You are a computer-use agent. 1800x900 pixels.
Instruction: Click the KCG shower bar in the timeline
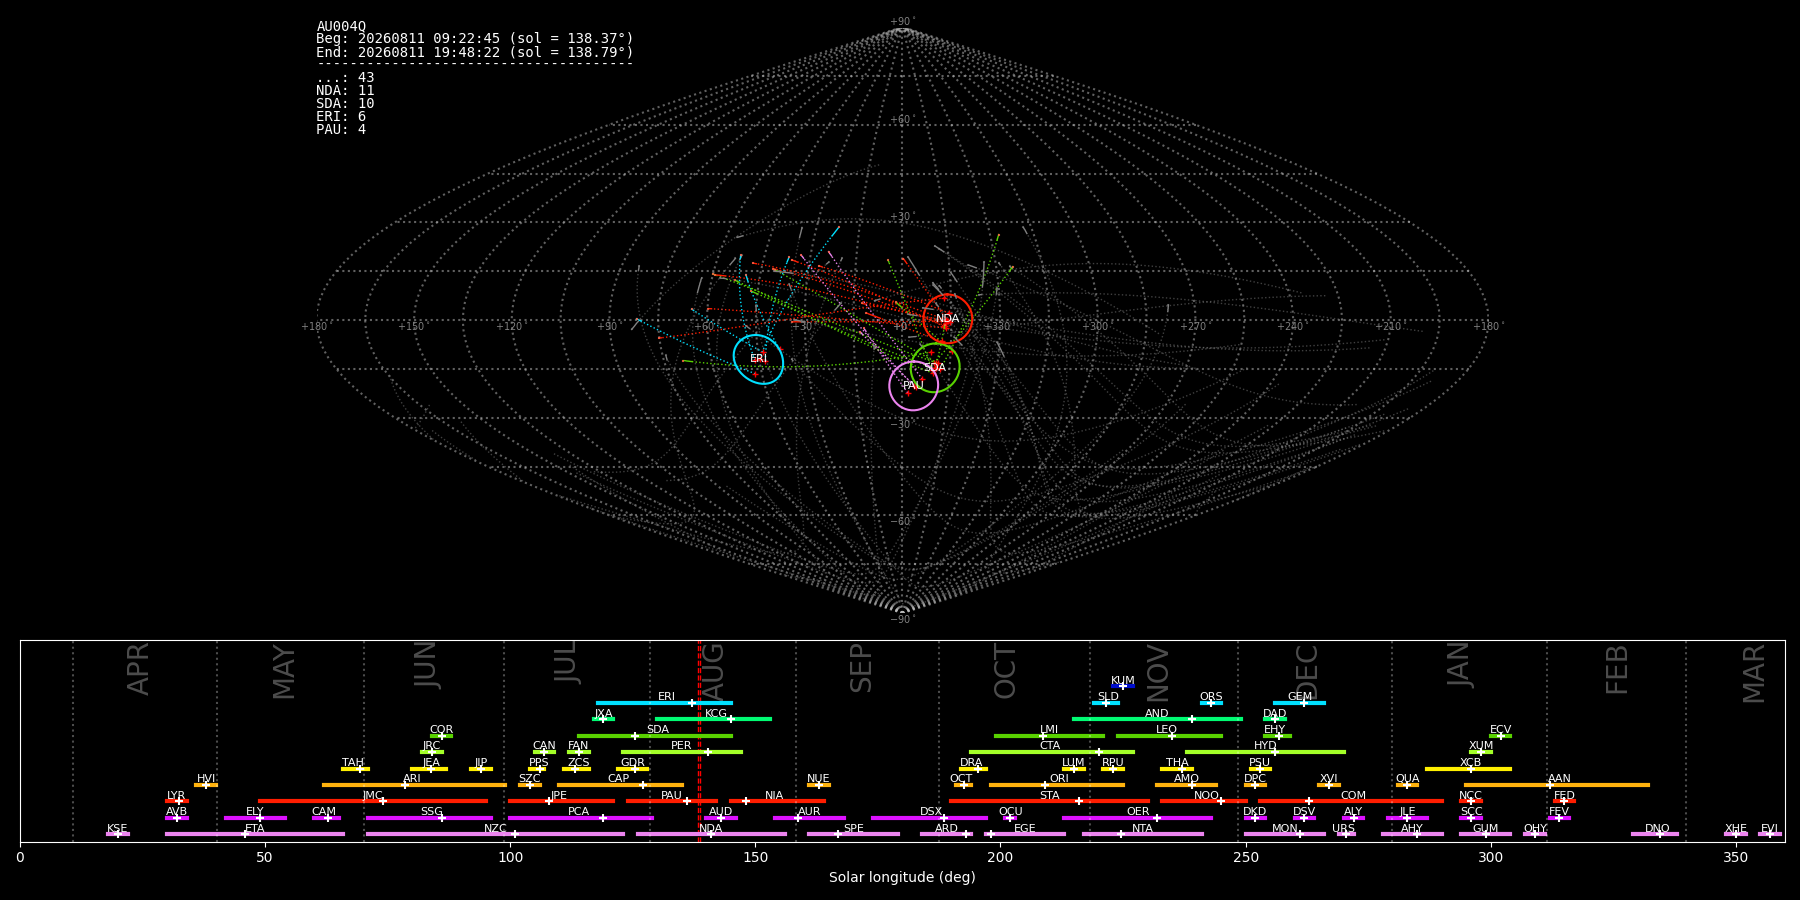pos(713,719)
